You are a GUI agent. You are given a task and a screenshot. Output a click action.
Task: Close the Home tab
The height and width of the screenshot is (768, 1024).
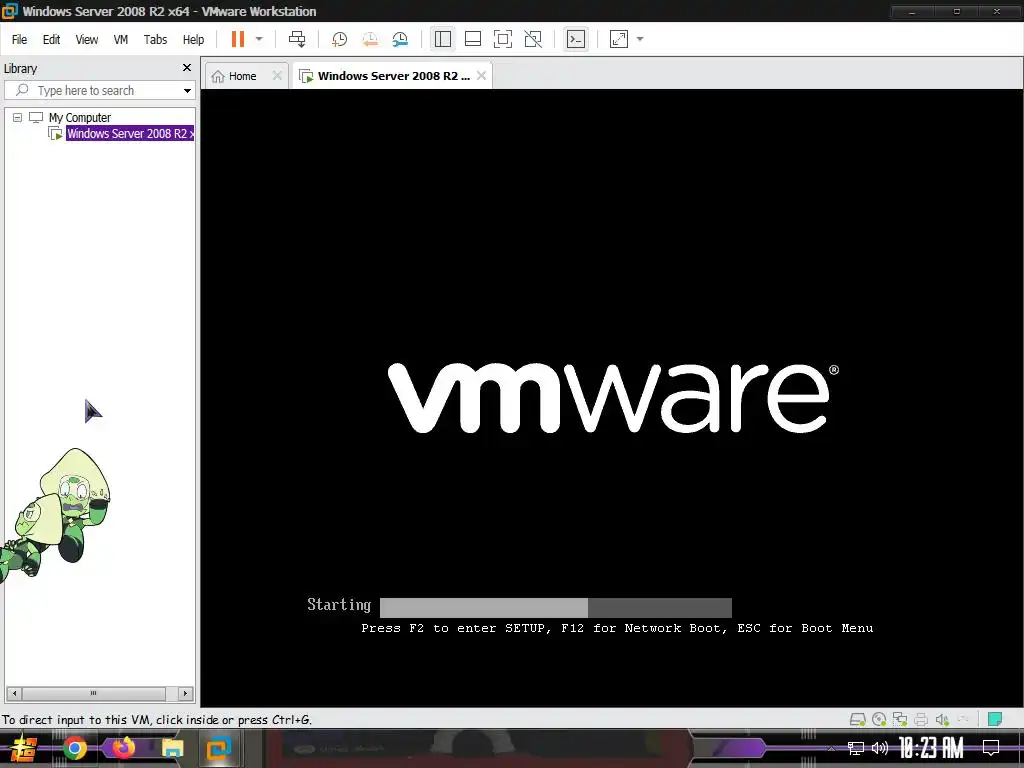pyautogui.click(x=277, y=76)
